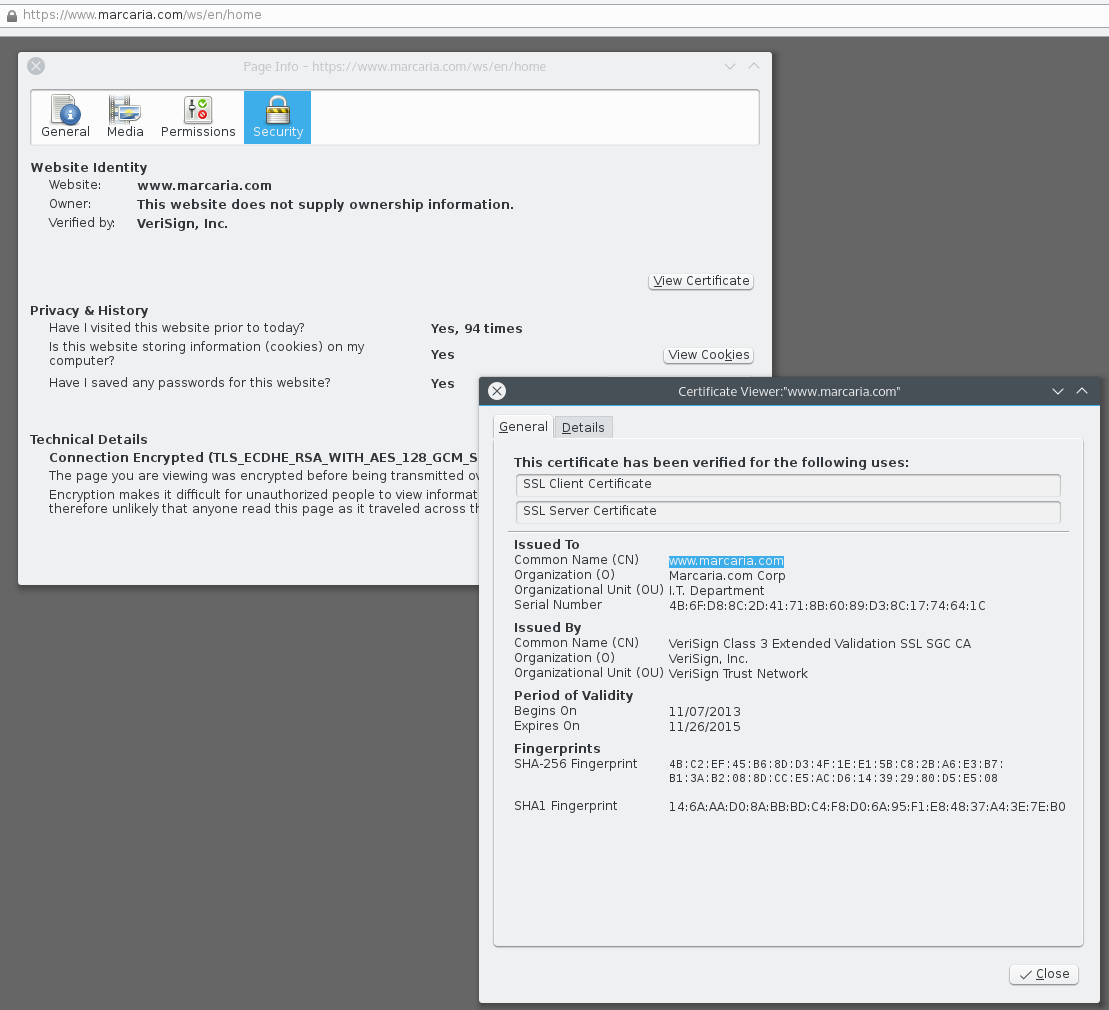Click the website name www.marcaria.com in Page Info
Viewport: 1109px width, 1010px height.
[x=204, y=185]
